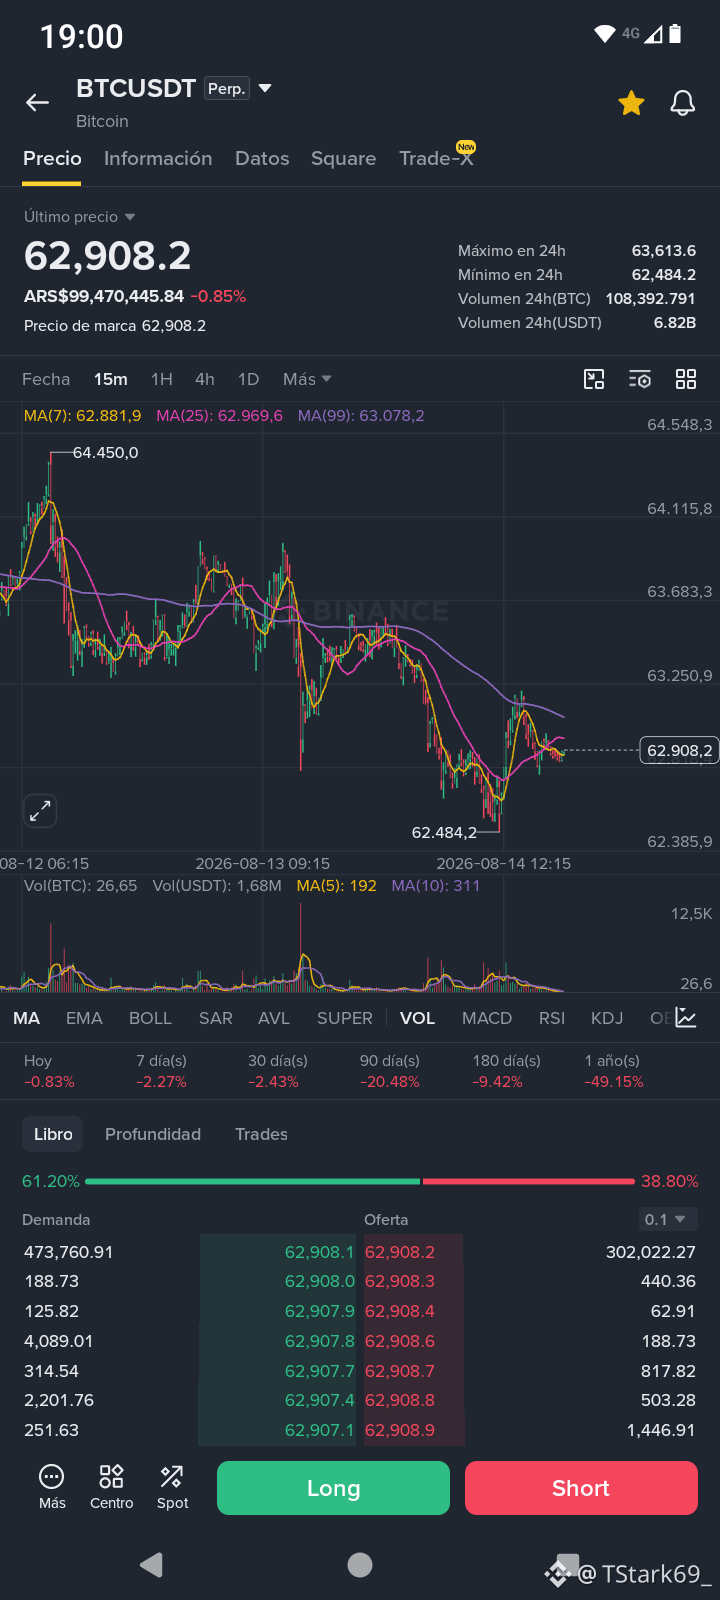Tap the bid/ask ratio bar
720x1600 pixels.
[x=360, y=1181]
